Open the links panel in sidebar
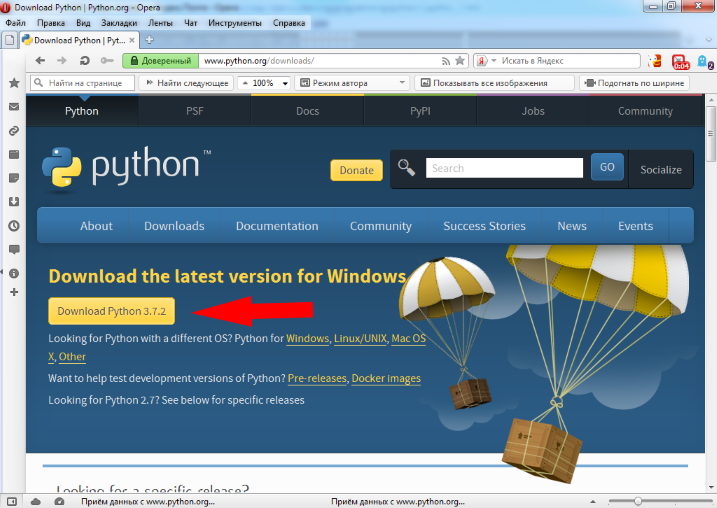 tap(14, 131)
